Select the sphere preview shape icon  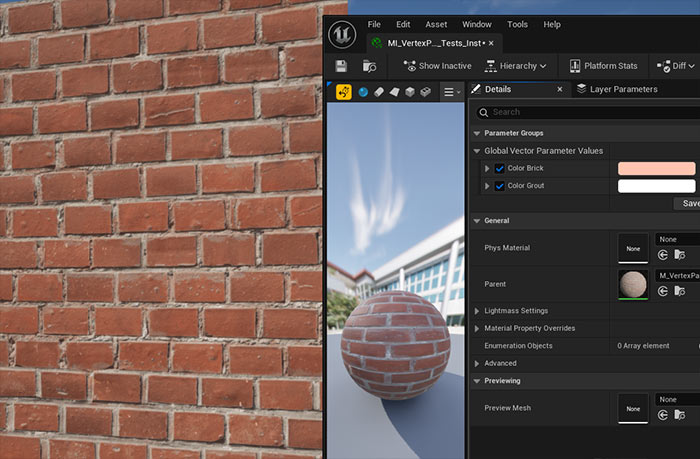[x=363, y=92]
